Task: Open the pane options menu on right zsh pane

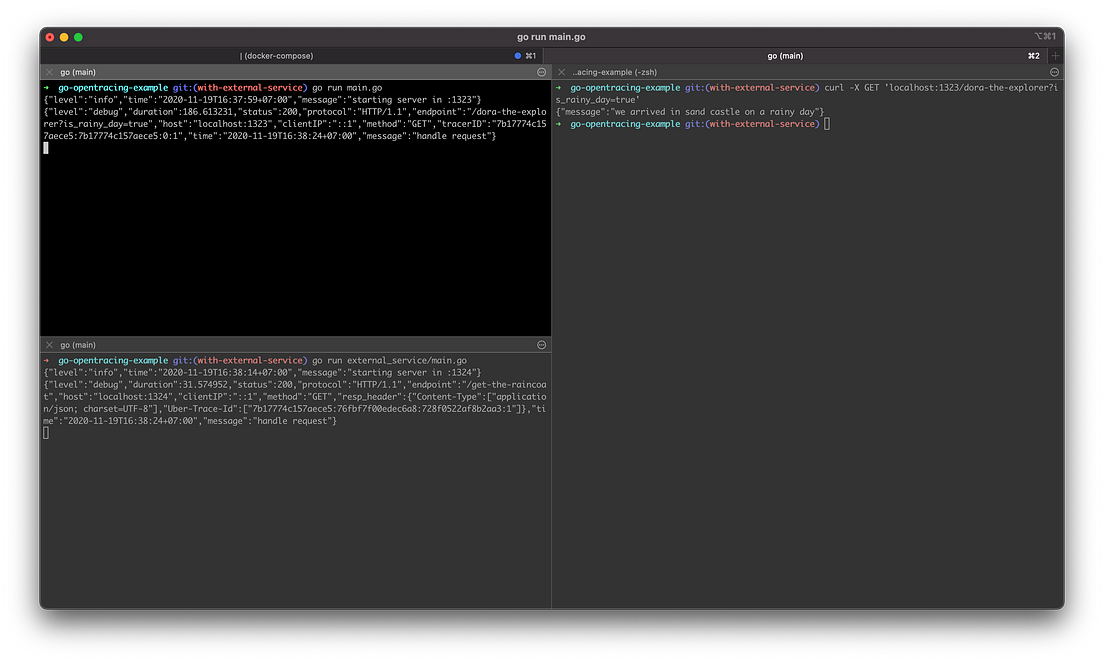Action: pos(1054,72)
